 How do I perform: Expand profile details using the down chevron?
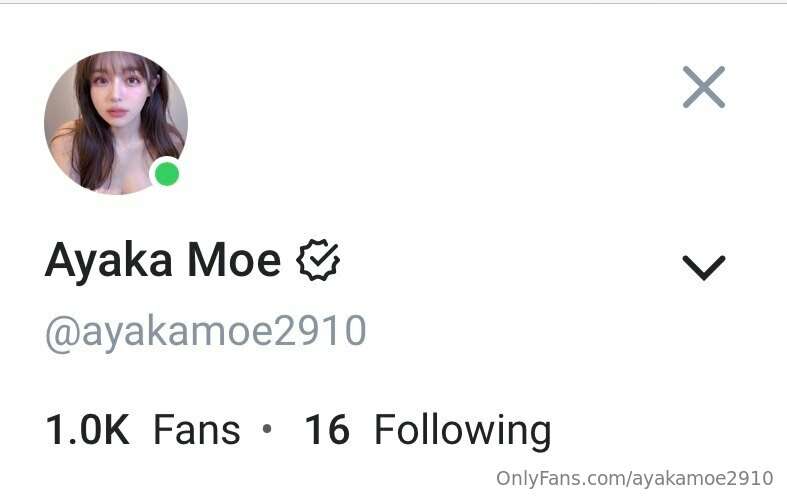click(704, 268)
